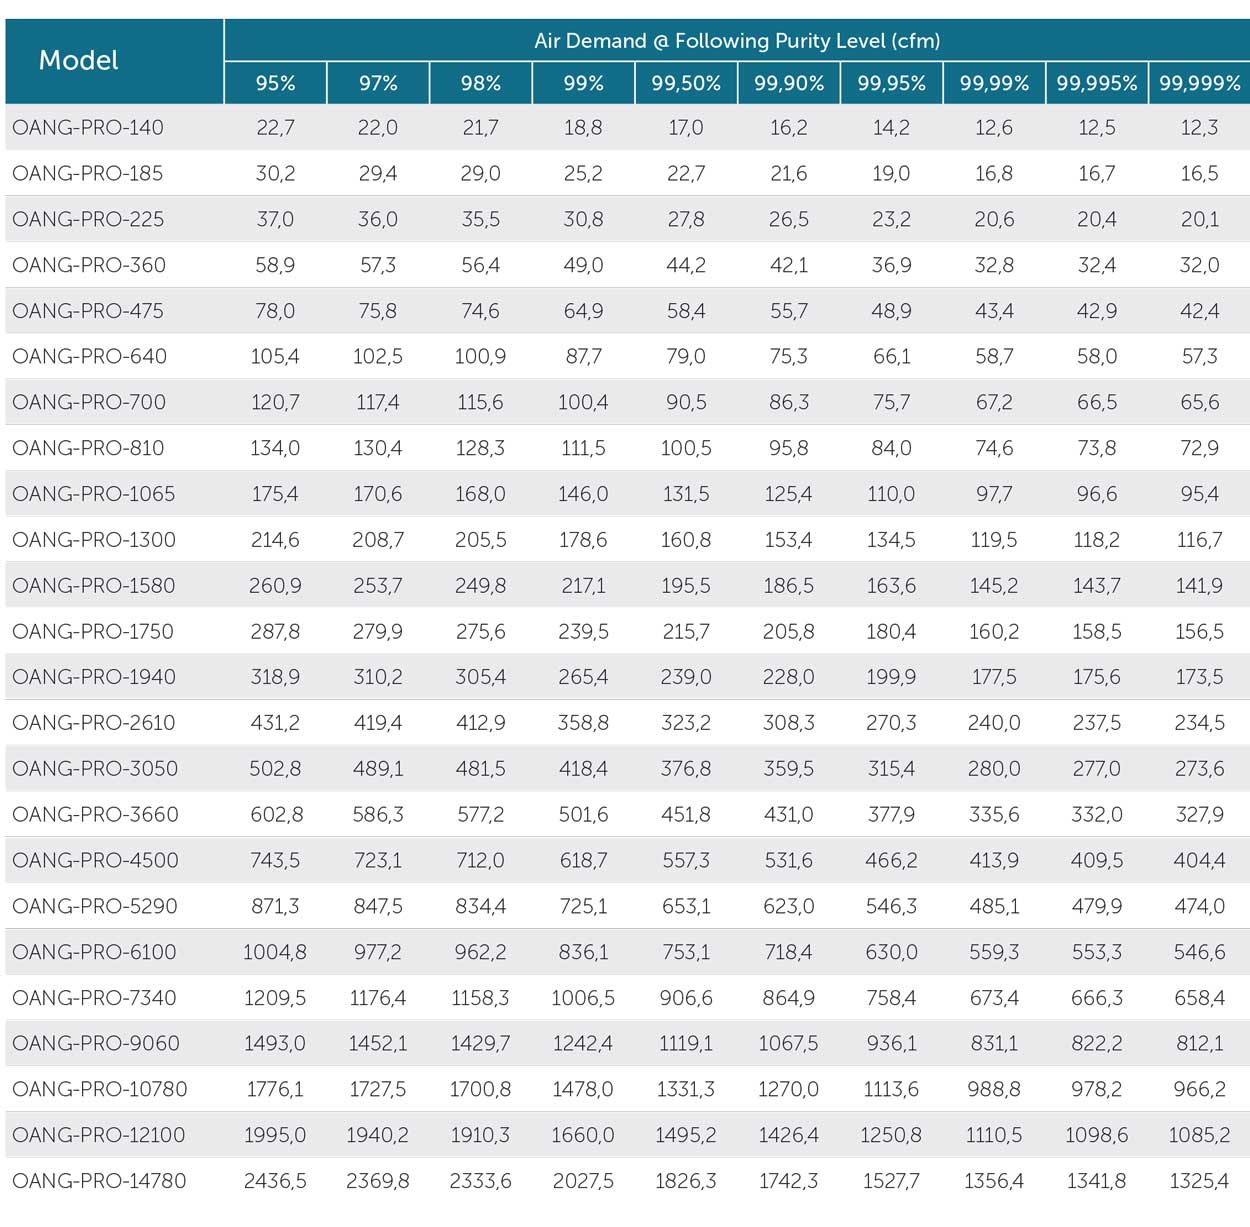
Task: Click the 1325,4 cell in bottom right
Action: tap(1199, 1180)
